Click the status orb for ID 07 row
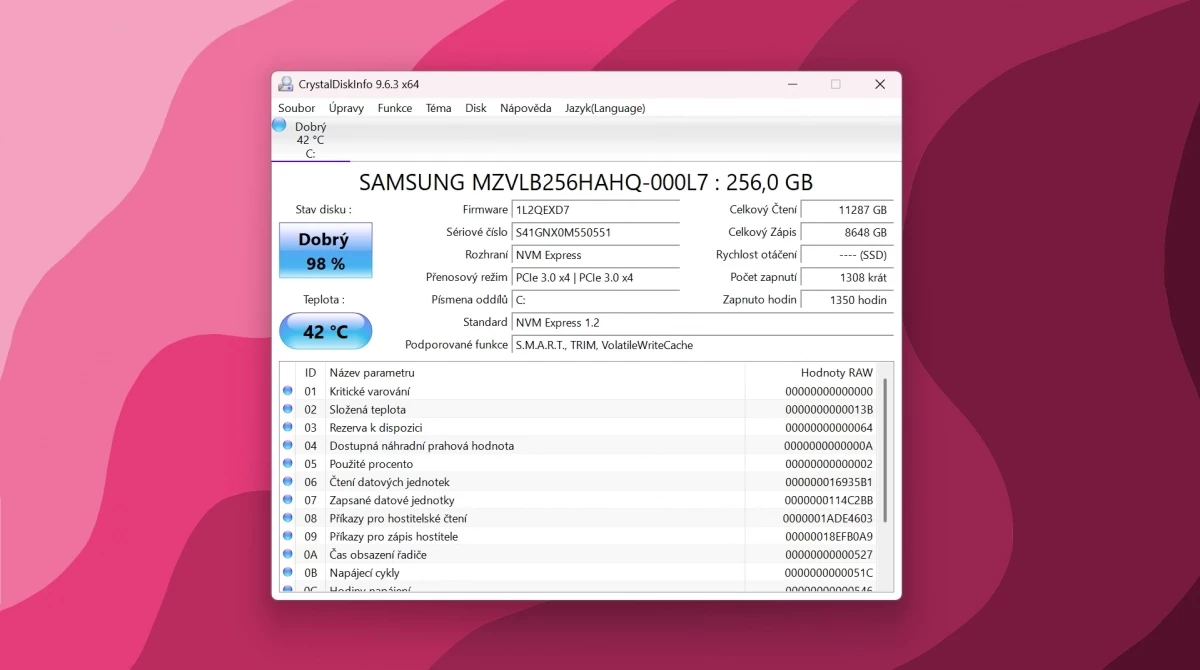Screen dimensions: 1200x670 click(288, 499)
